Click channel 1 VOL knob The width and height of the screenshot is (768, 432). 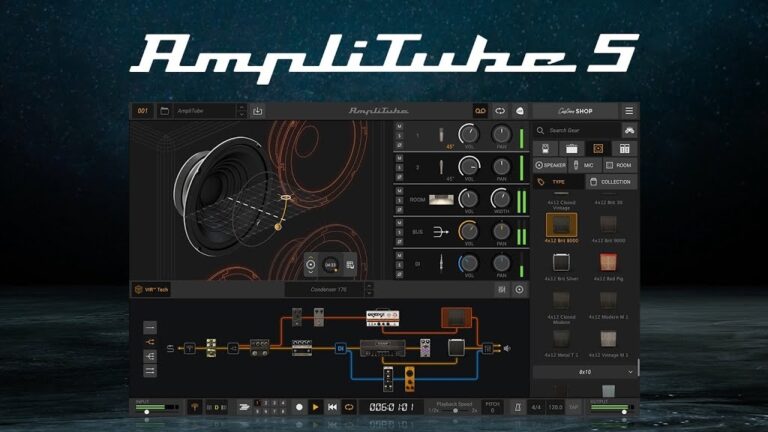pyautogui.click(x=469, y=134)
